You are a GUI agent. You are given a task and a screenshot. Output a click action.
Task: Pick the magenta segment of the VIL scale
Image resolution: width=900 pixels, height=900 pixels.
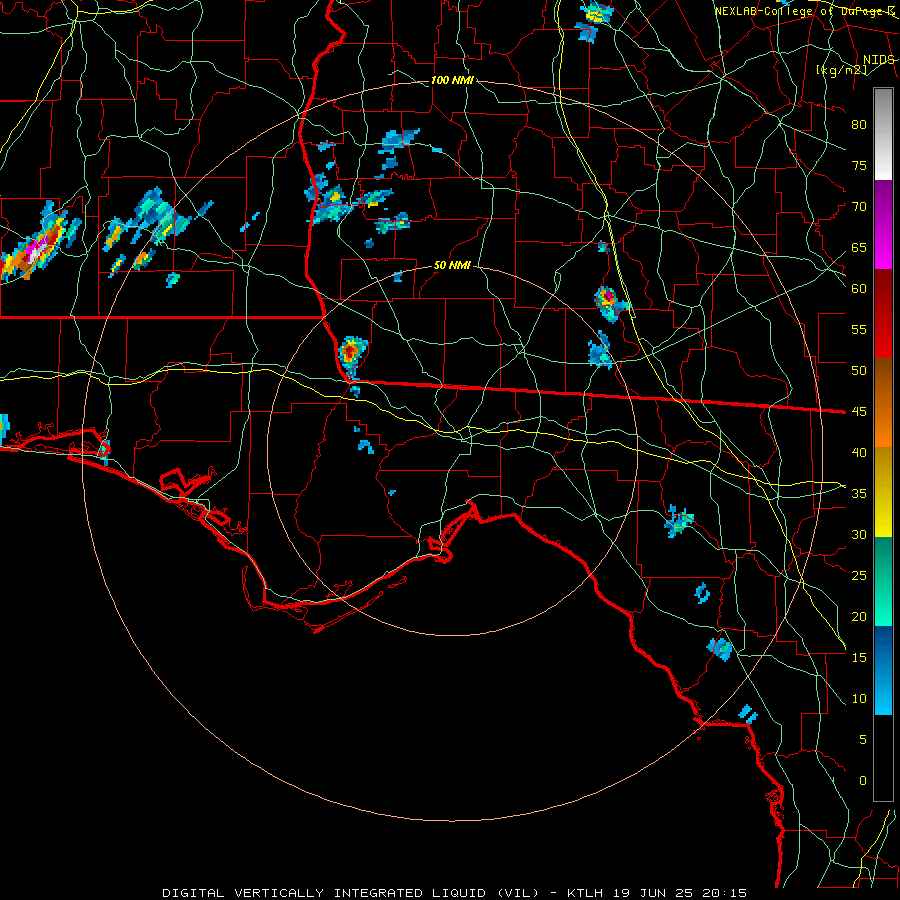(883, 224)
